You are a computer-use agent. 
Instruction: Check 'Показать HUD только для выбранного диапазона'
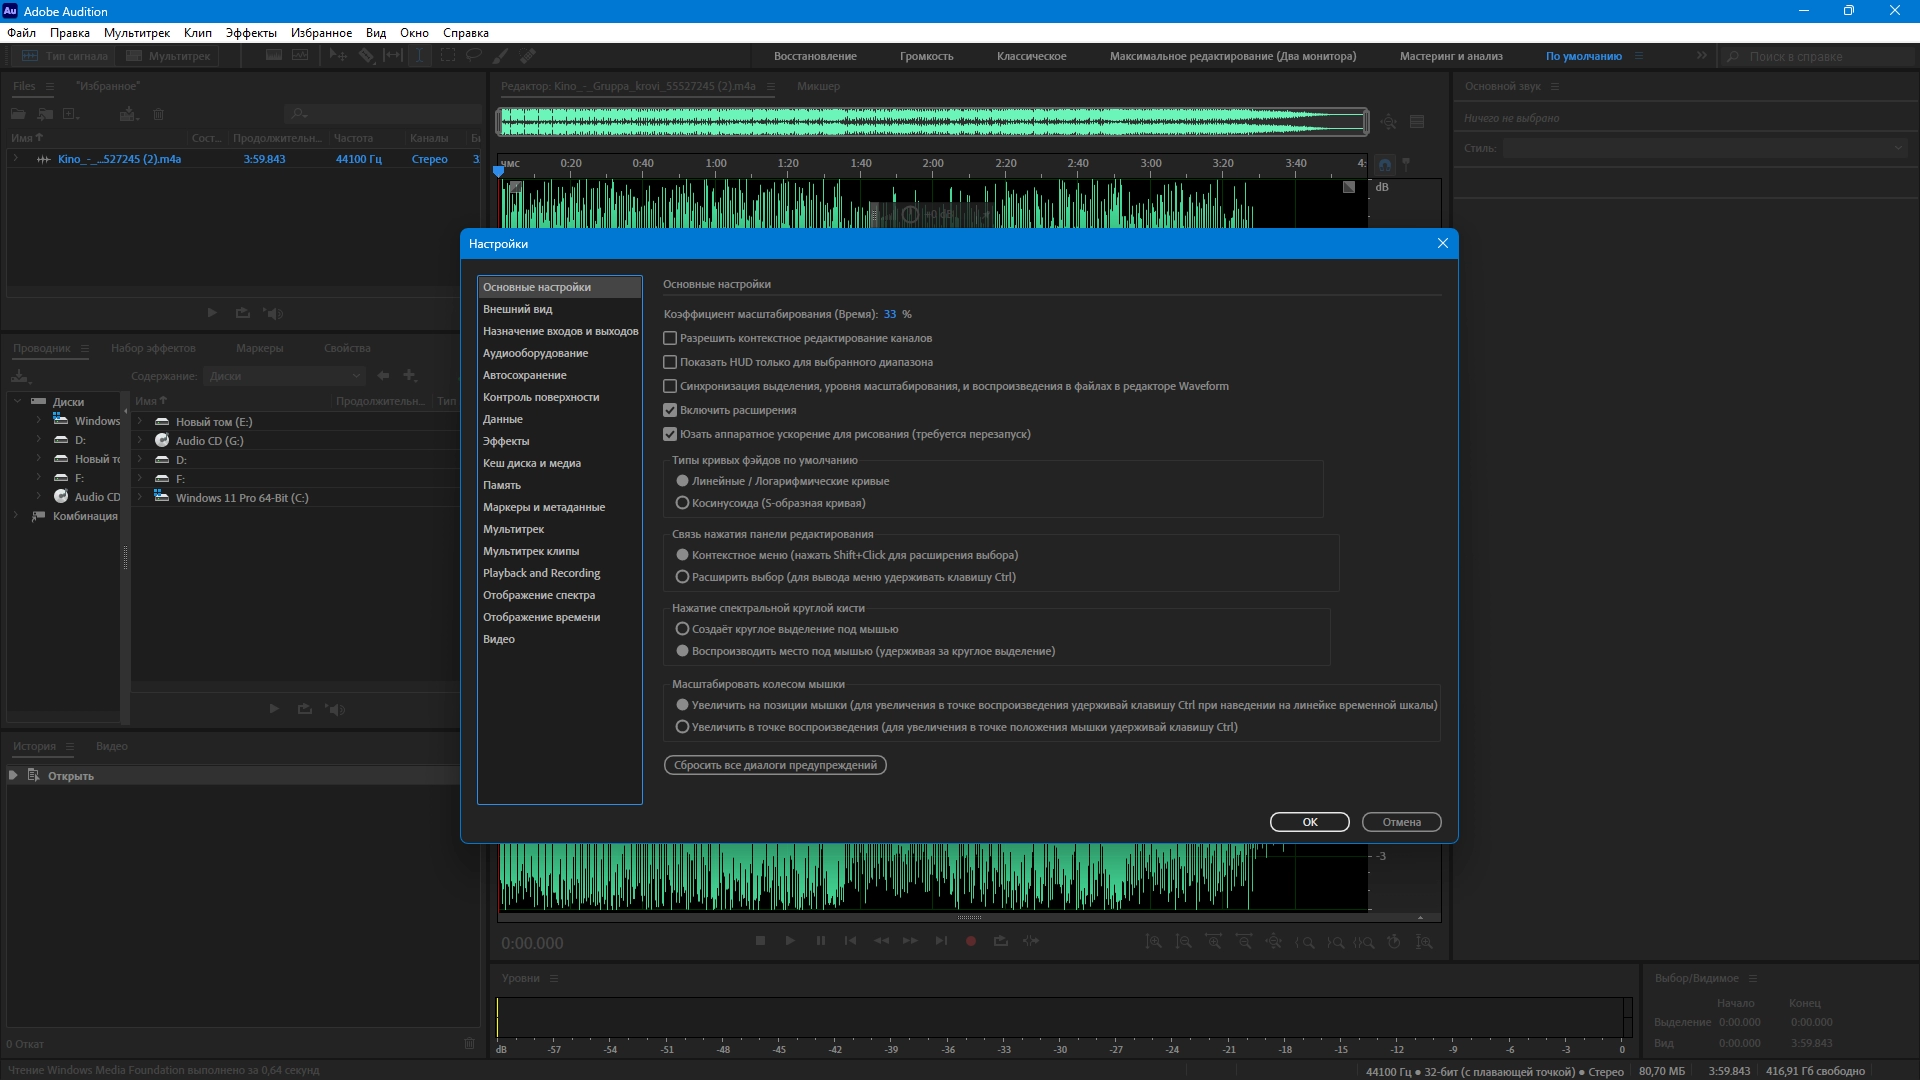[670, 362]
